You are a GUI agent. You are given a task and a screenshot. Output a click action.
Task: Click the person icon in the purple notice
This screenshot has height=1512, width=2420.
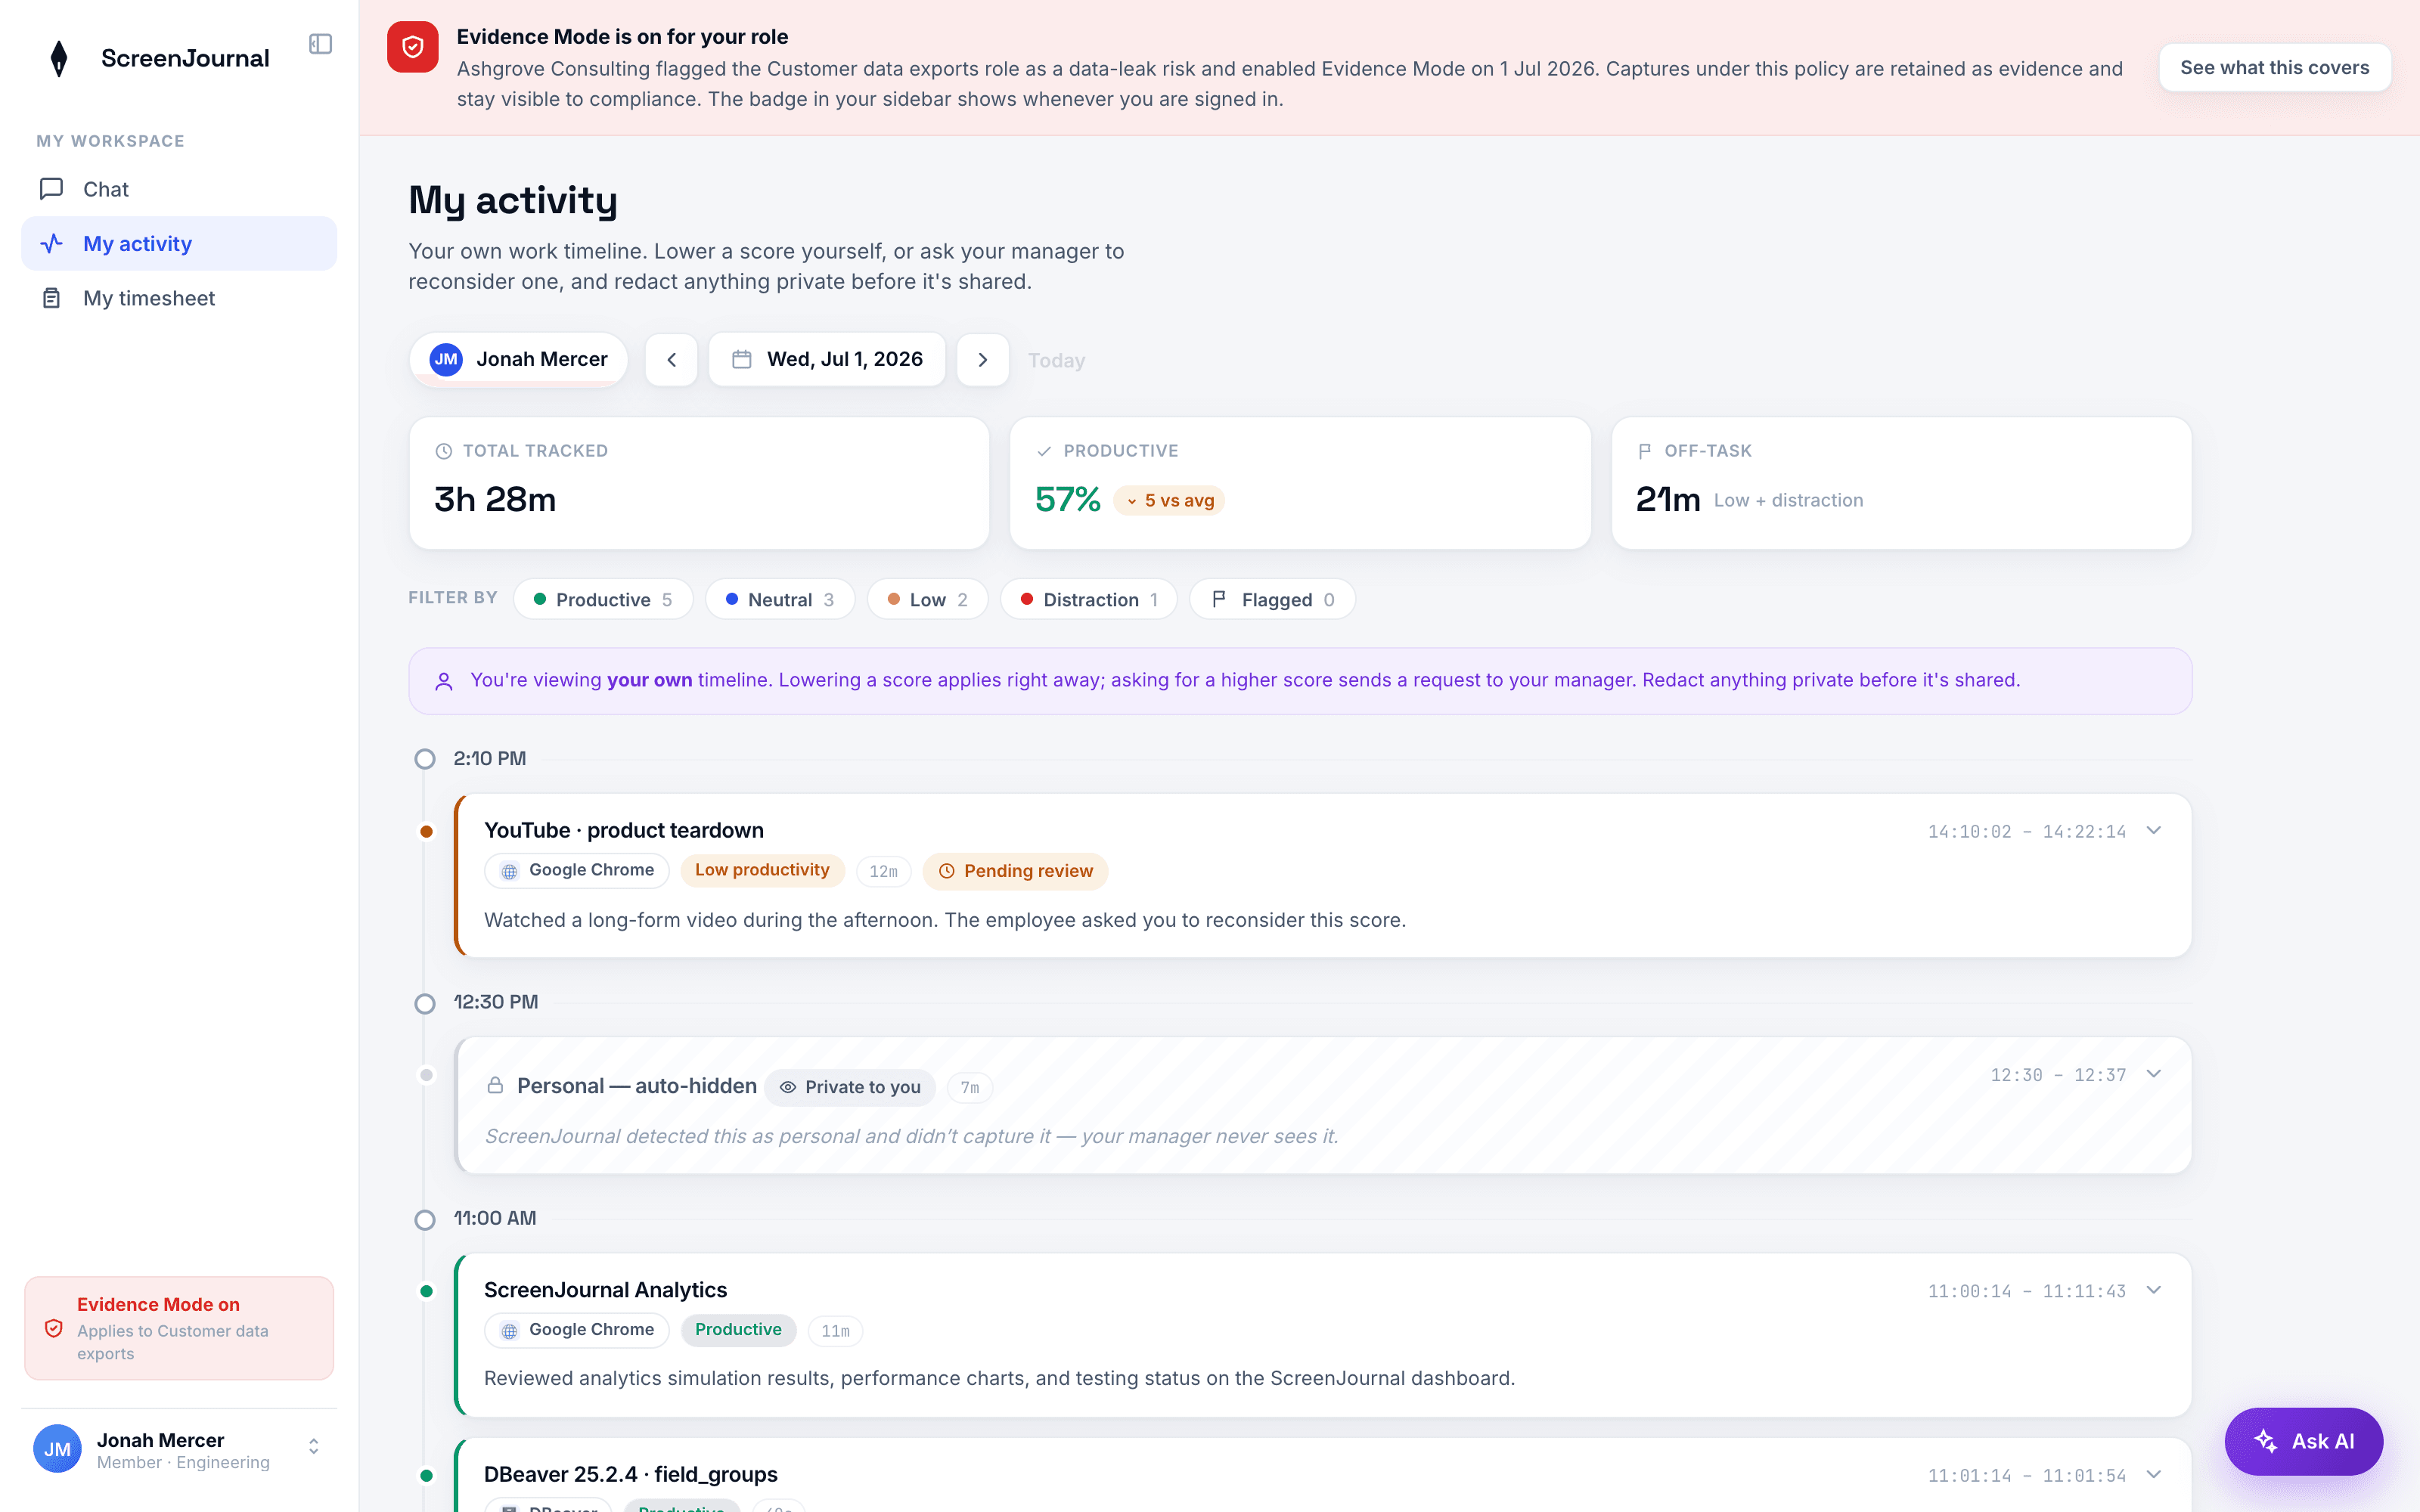coord(444,681)
